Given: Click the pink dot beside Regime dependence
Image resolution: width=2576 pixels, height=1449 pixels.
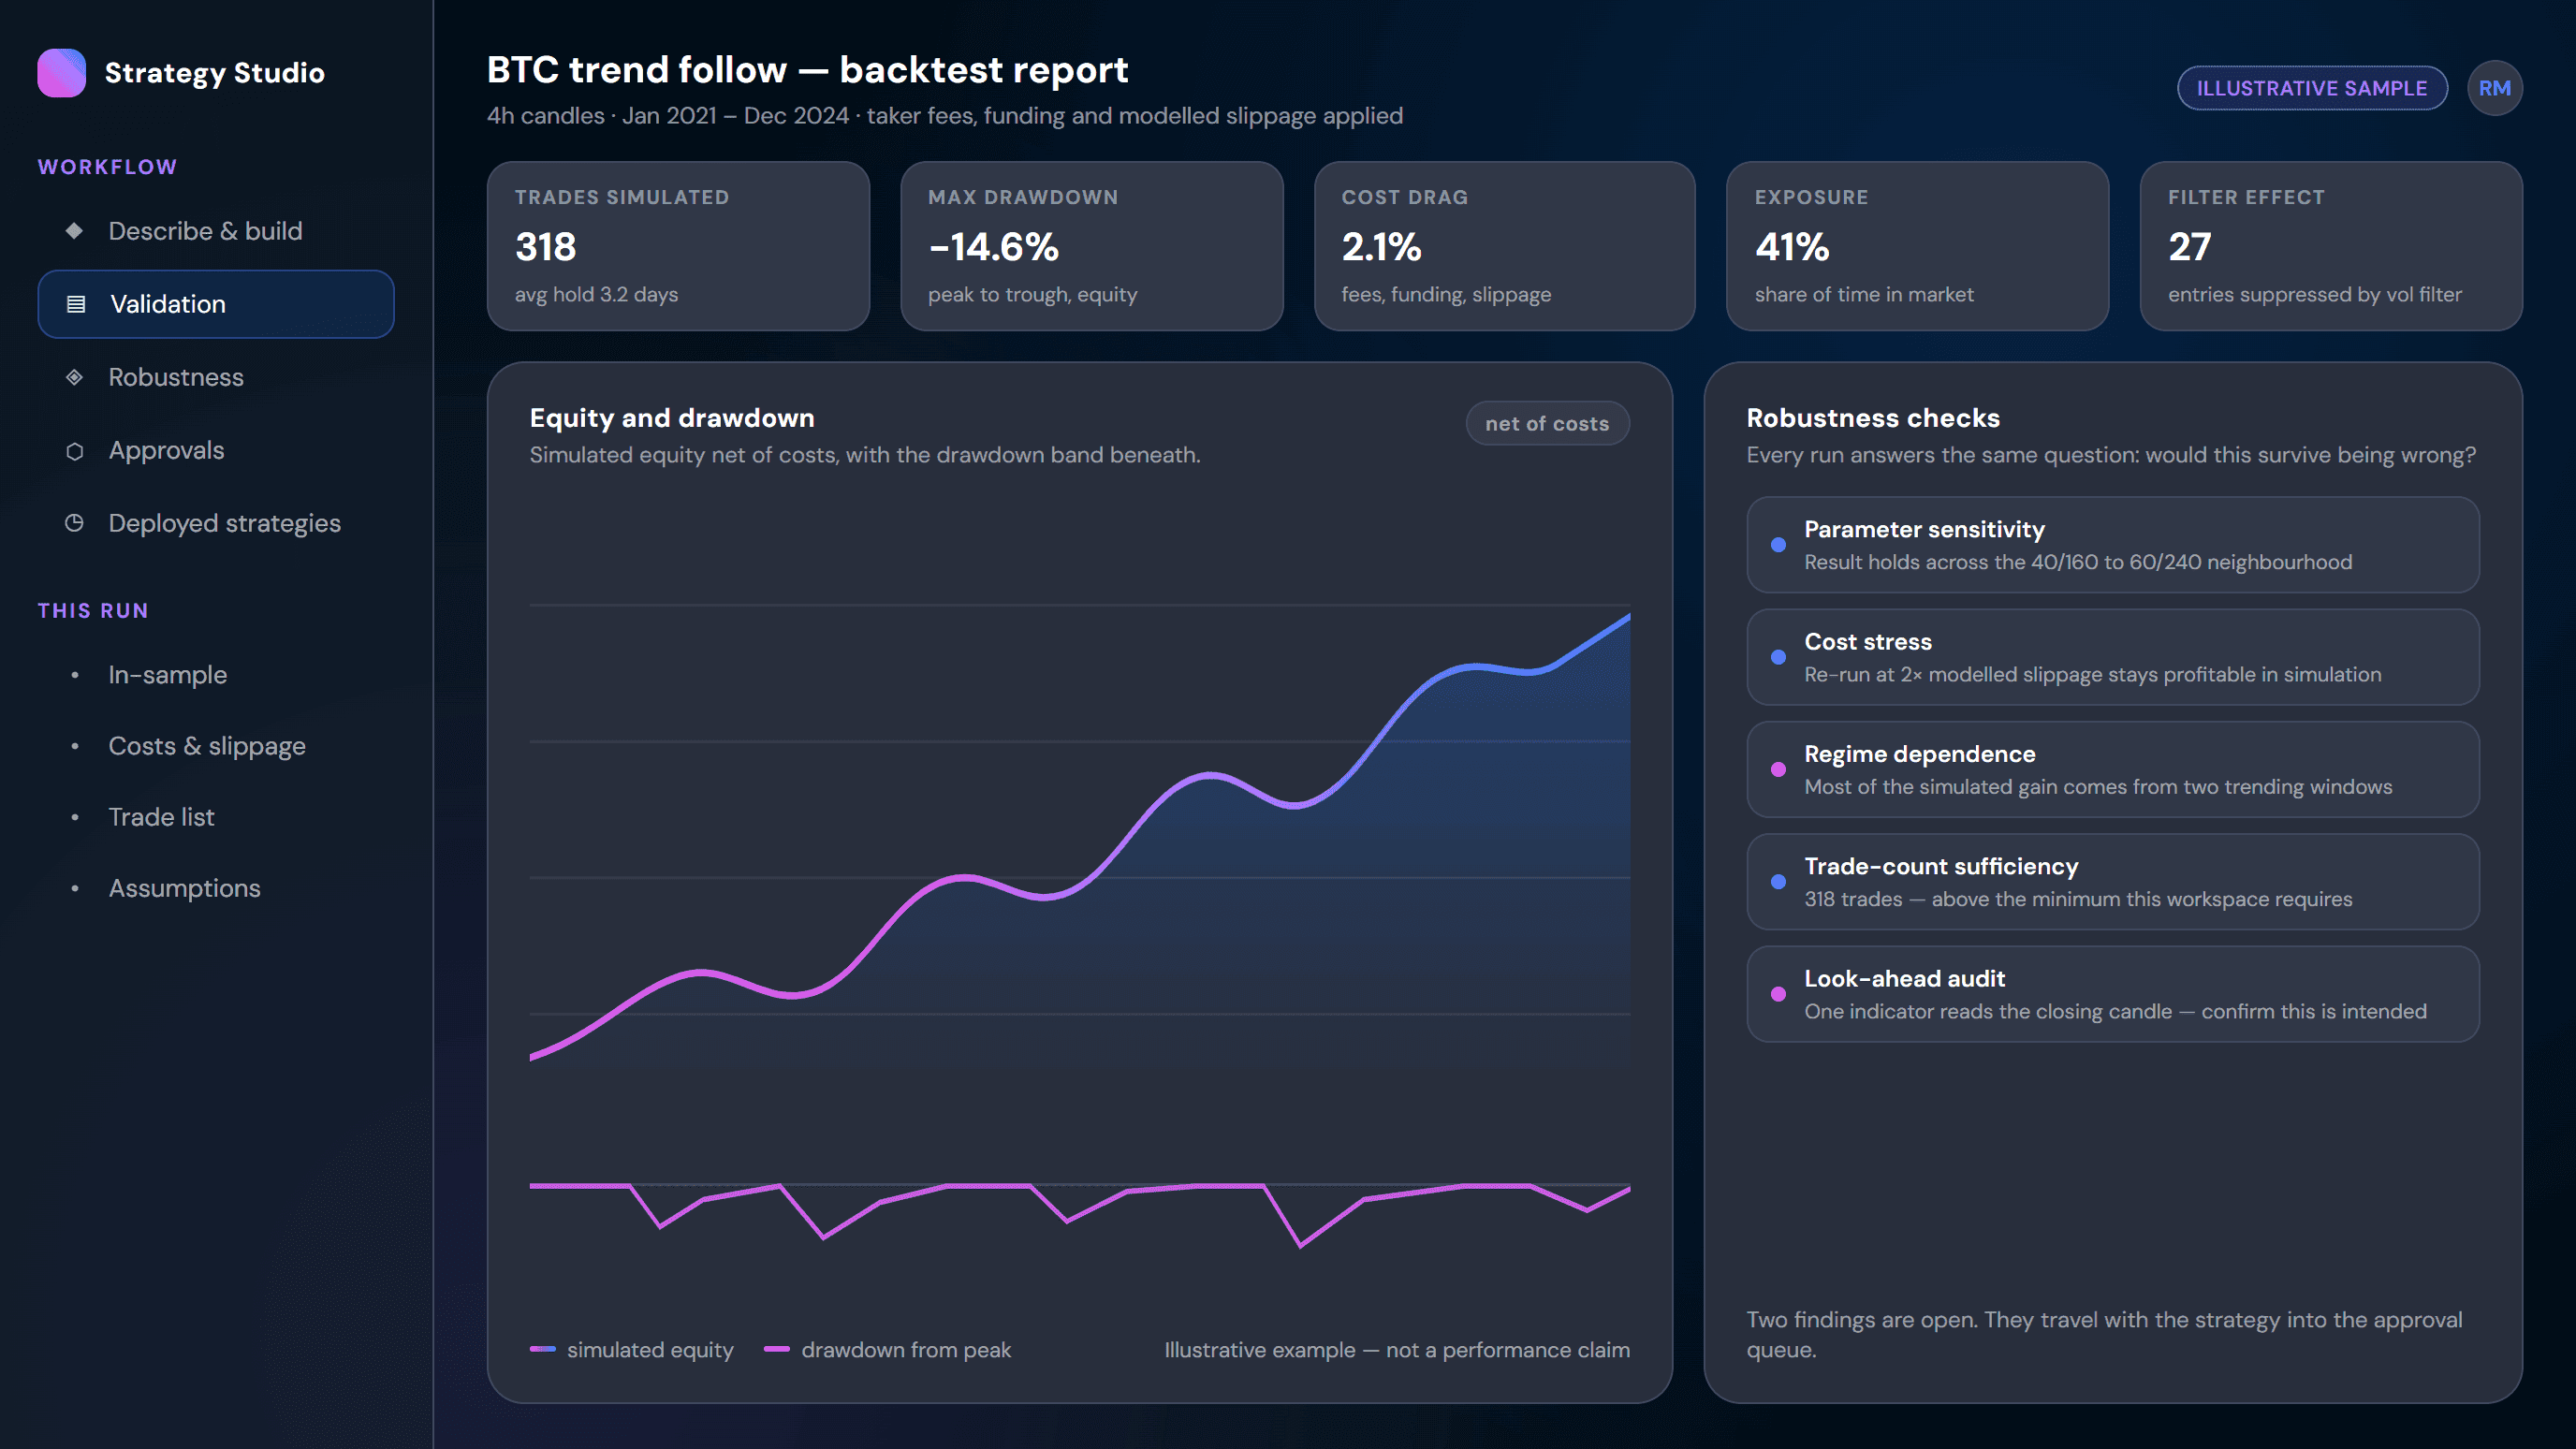Looking at the screenshot, I should point(1778,769).
